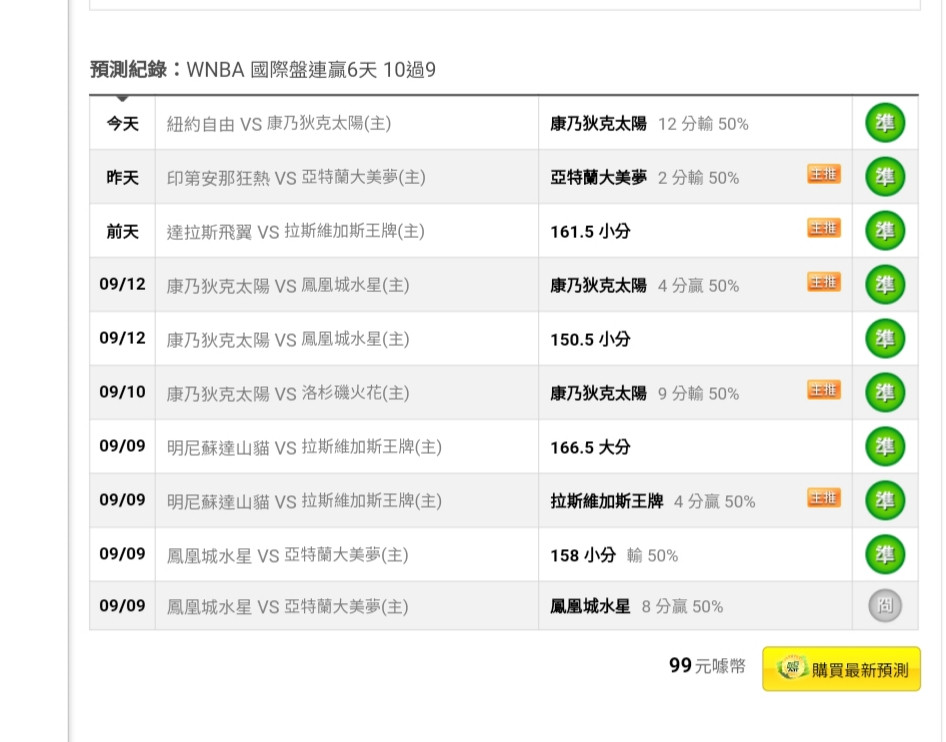The height and width of the screenshot is (742, 946).
Task: Click 主推 badge in 昨天 row
Action: coord(824,174)
